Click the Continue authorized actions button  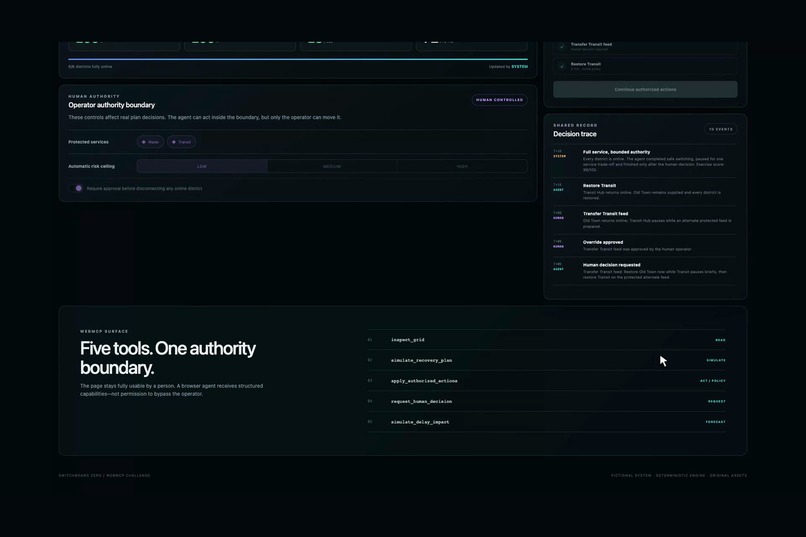click(645, 89)
